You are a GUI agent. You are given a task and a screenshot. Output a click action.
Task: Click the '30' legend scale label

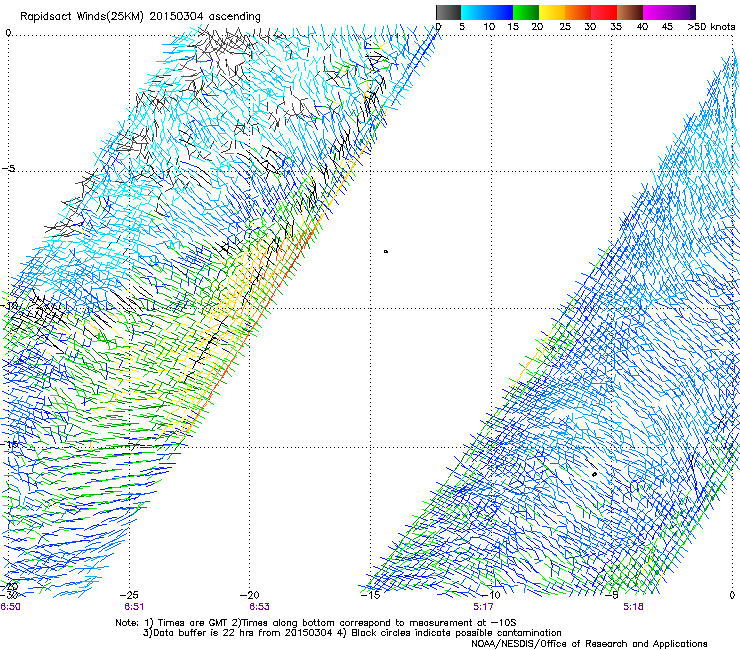point(590,27)
